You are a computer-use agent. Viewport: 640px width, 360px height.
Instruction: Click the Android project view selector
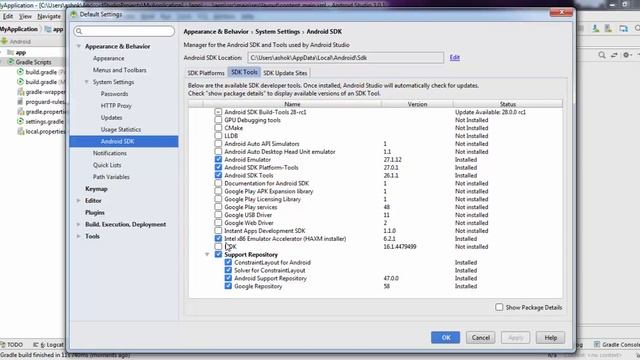click(16, 41)
